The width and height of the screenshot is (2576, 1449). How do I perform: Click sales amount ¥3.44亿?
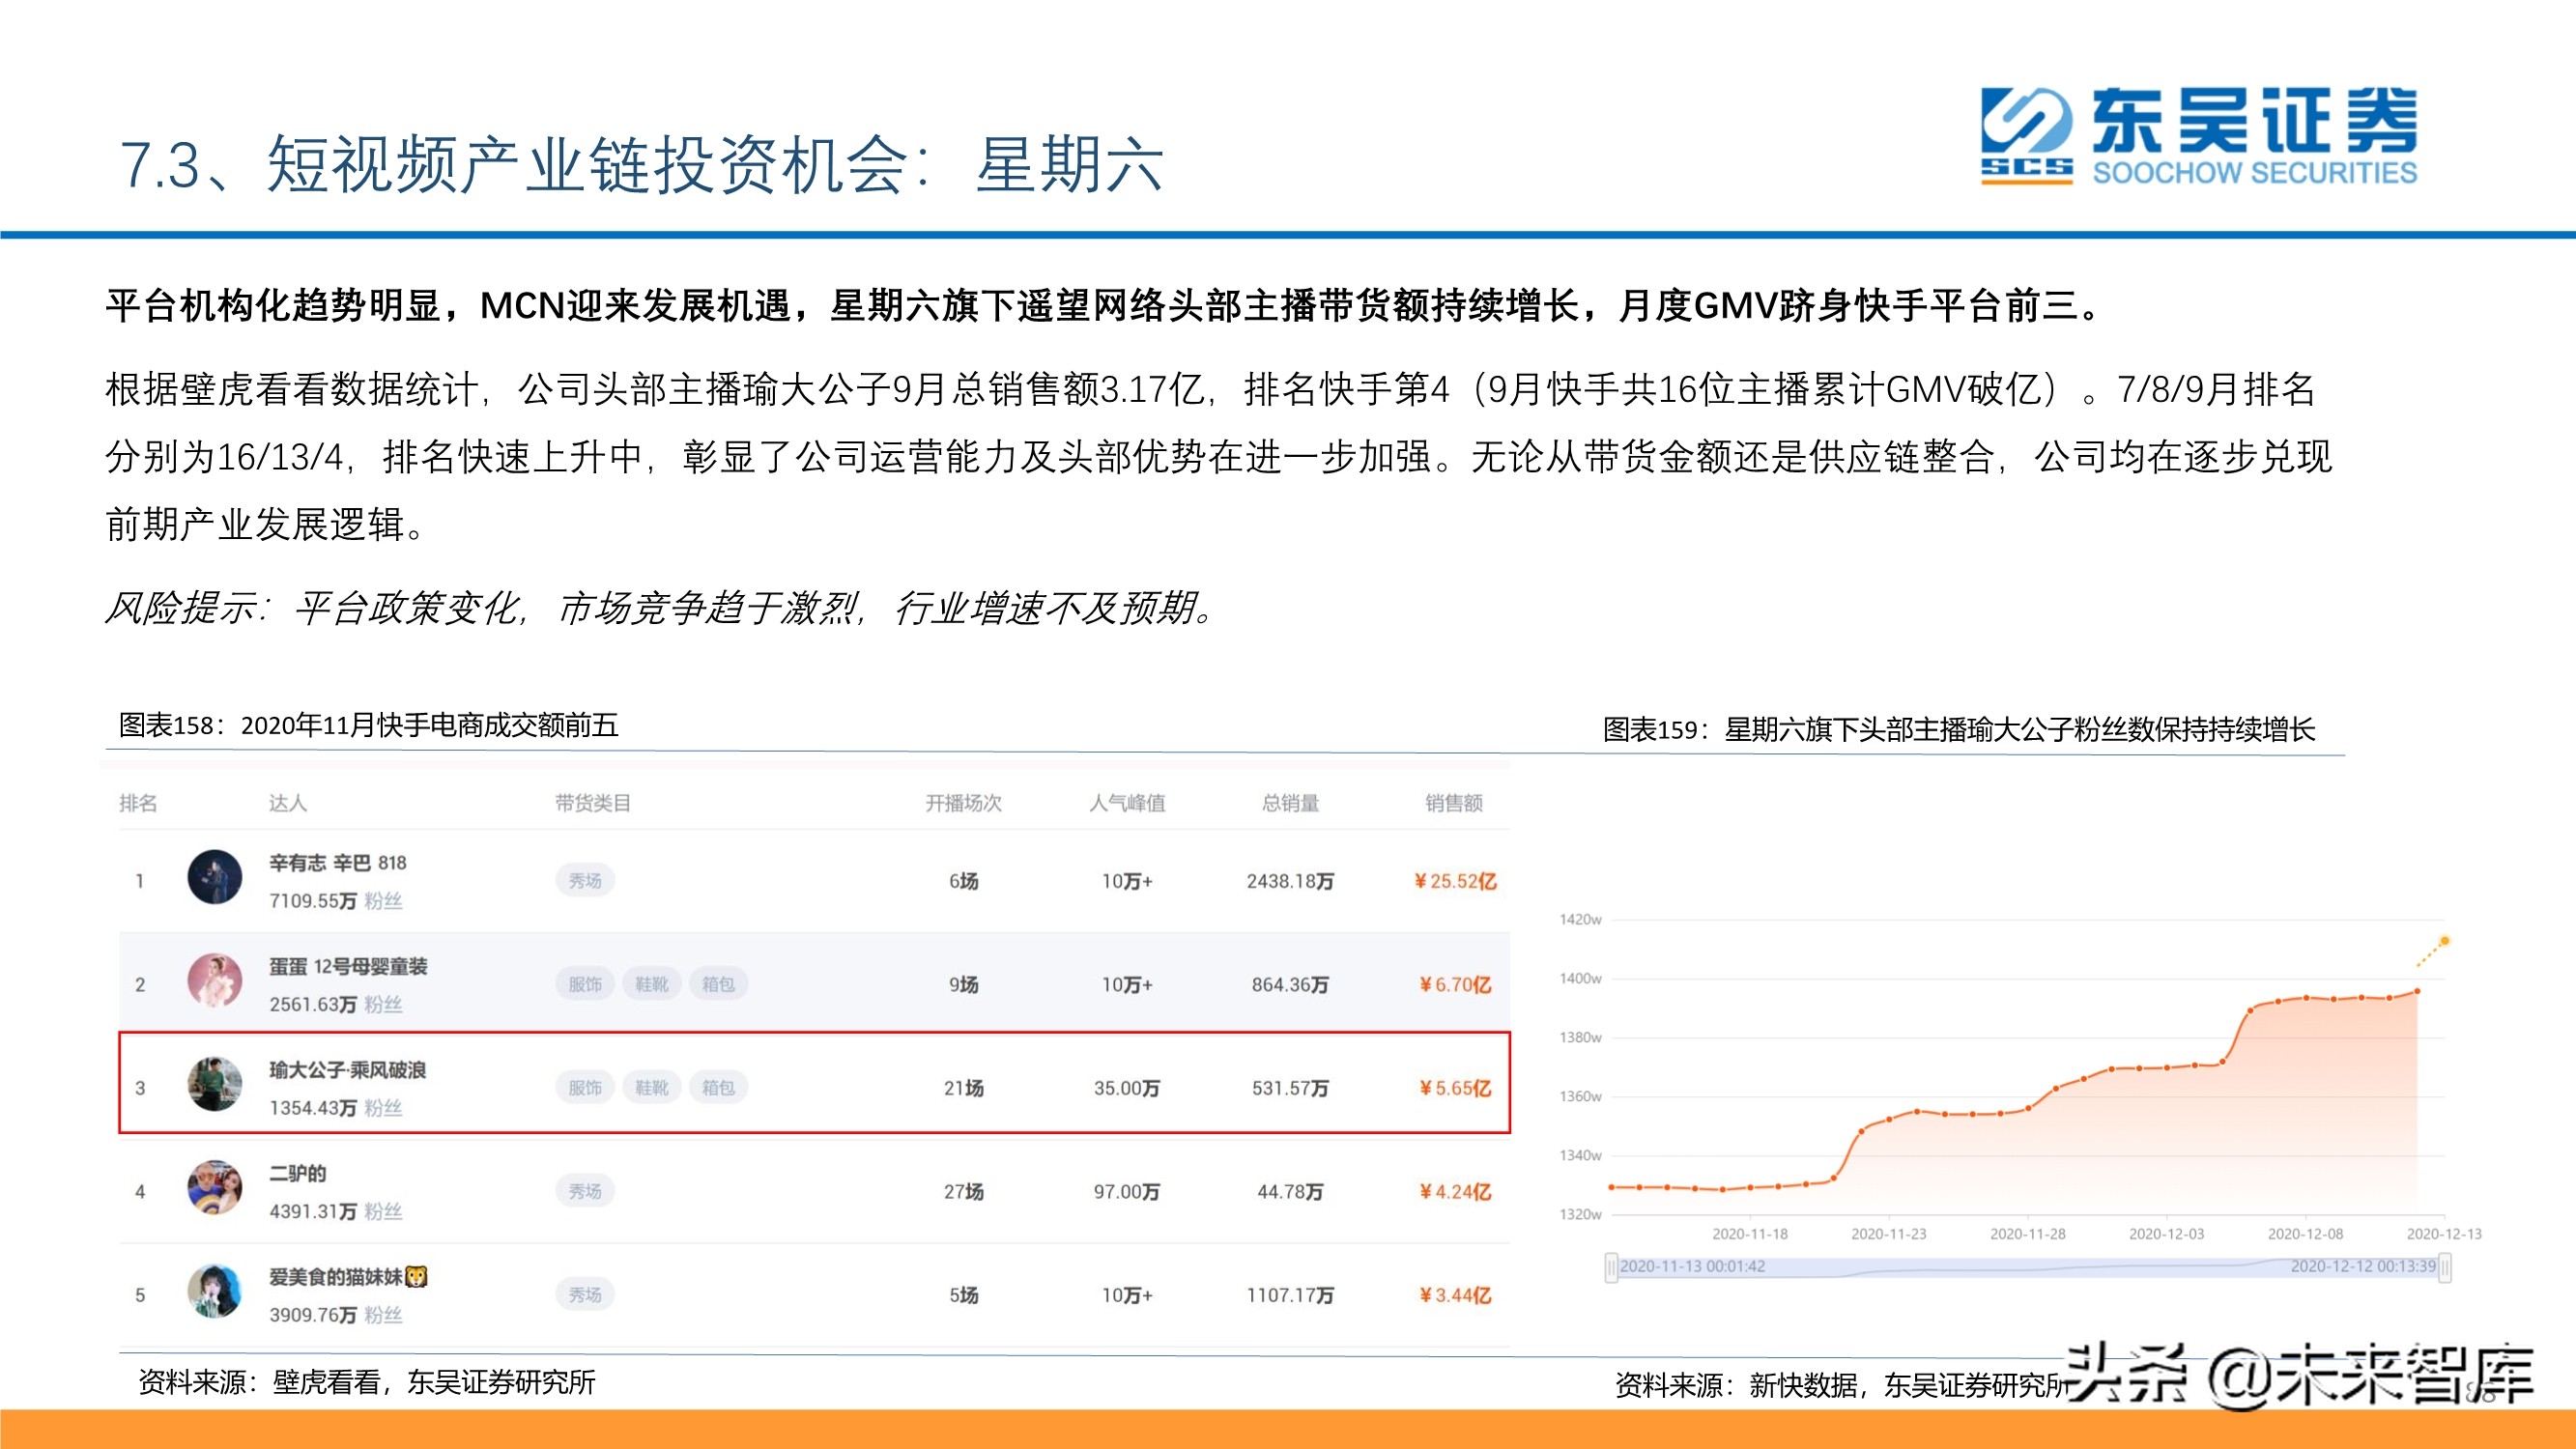(1455, 1295)
